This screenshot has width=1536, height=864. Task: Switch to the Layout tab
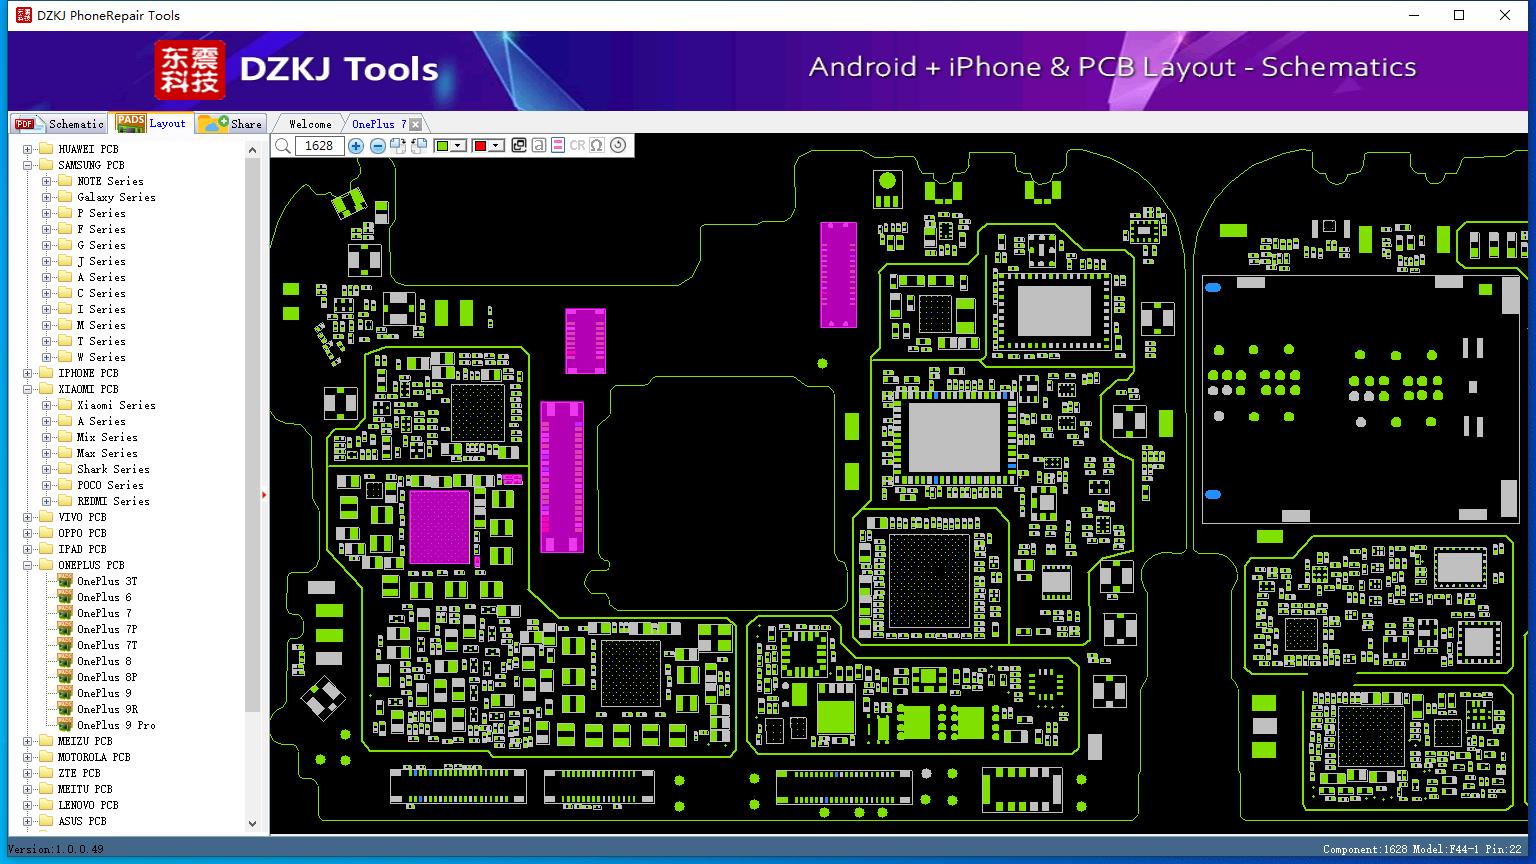tap(151, 123)
